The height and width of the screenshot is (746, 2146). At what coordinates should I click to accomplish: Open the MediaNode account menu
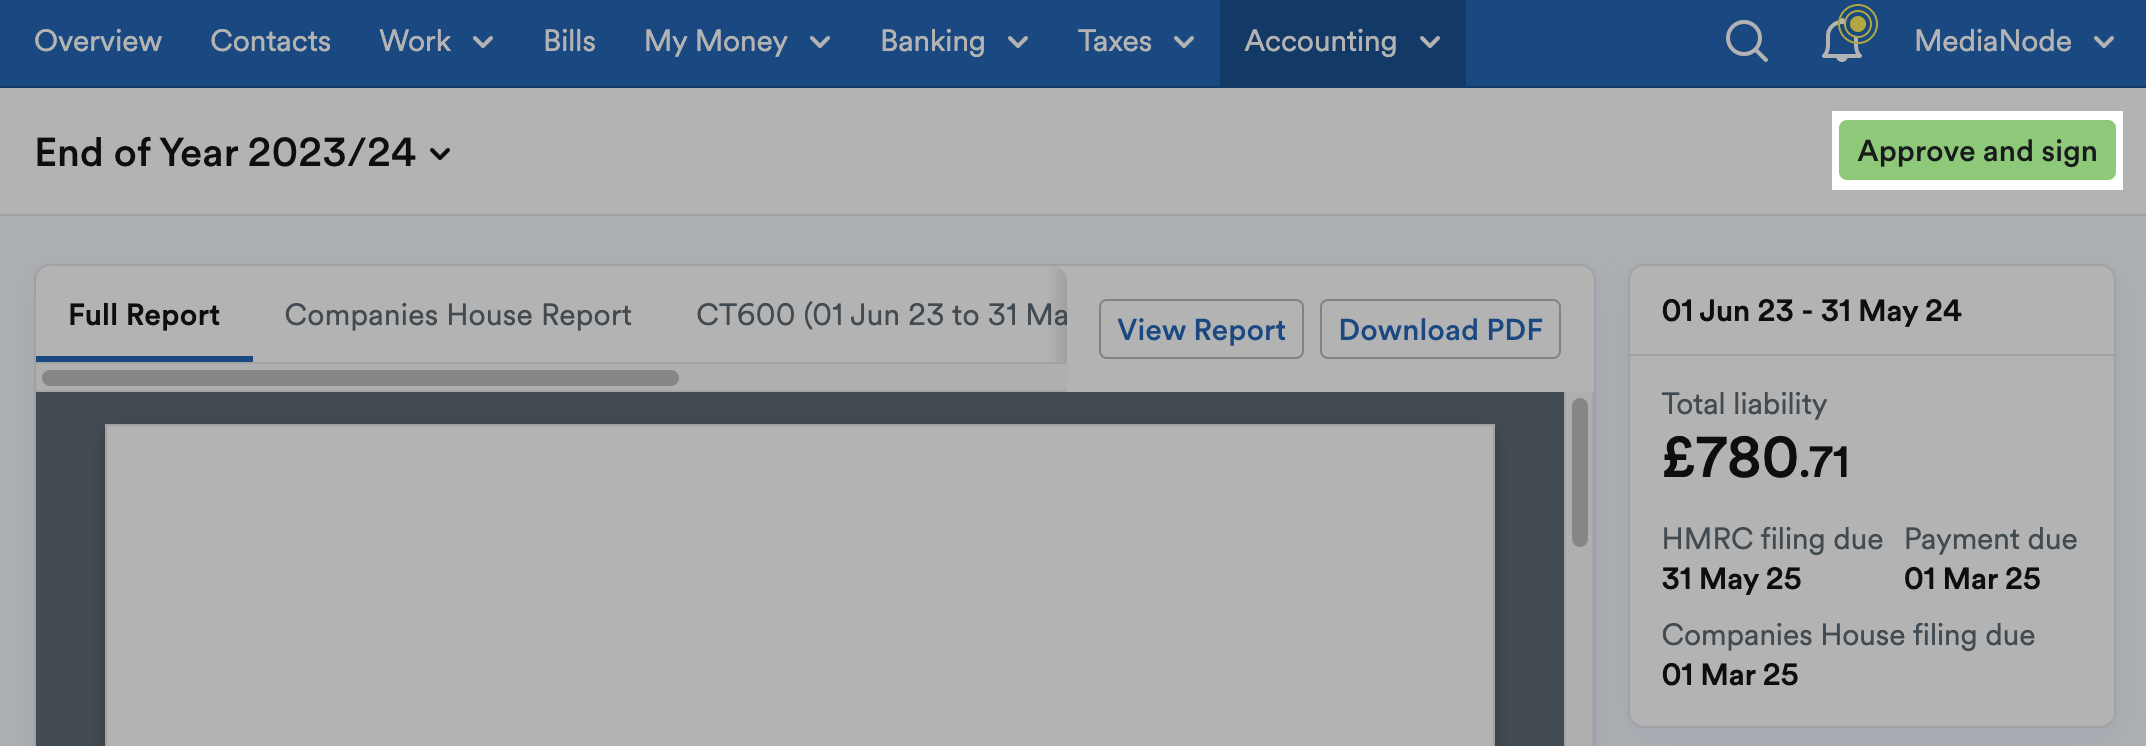(x=2014, y=41)
